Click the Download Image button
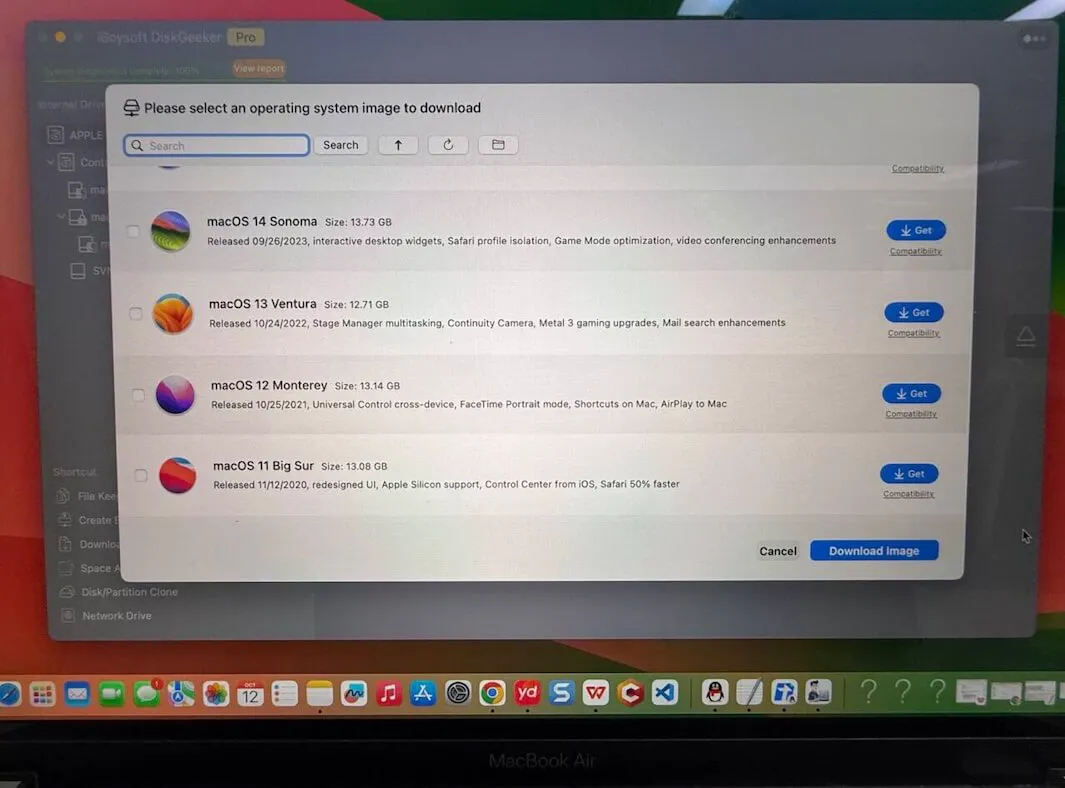Image resolution: width=1065 pixels, height=788 pixels. tap(874, 551)
